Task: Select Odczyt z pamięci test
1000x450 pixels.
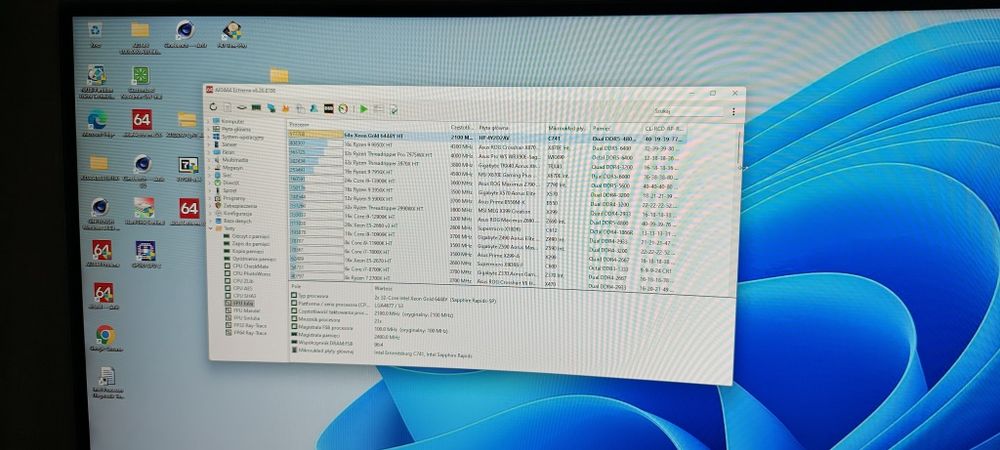Action: [x=247, y=236]
